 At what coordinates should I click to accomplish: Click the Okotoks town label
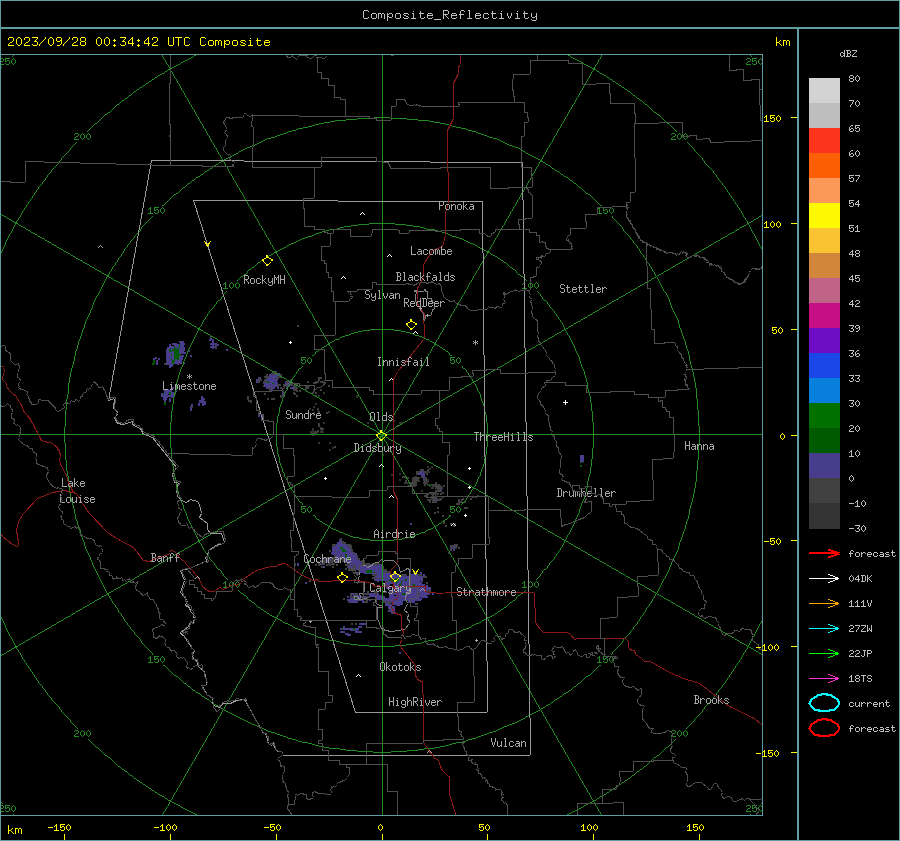pos(400,667)
